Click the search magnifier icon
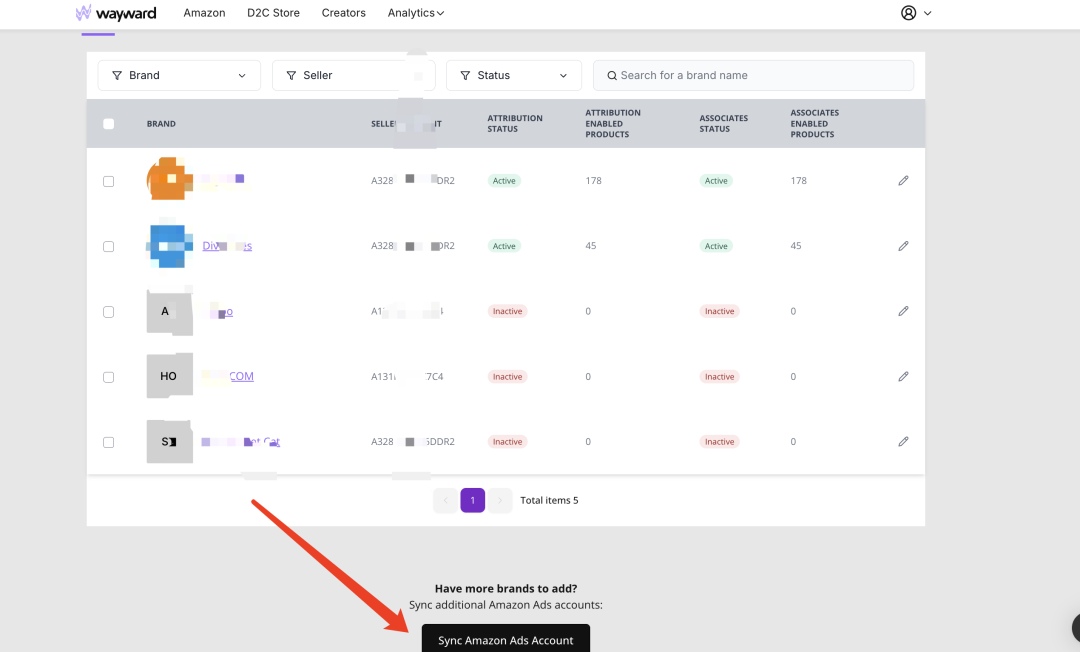The height and width of the screenshot is (652, 1080). (612, 76)
